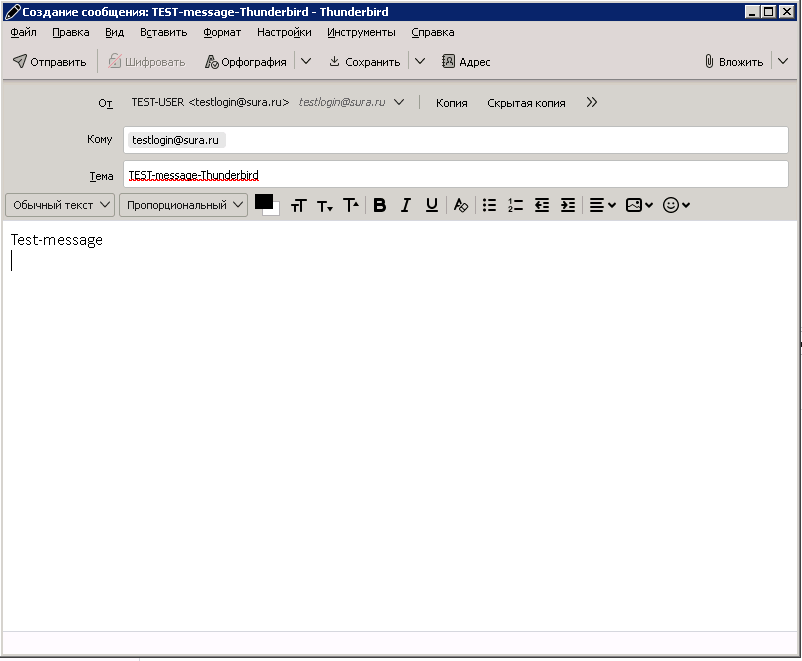Increase text indent
This screenshot has height=661, width=802.
click(x=568, y=205)
